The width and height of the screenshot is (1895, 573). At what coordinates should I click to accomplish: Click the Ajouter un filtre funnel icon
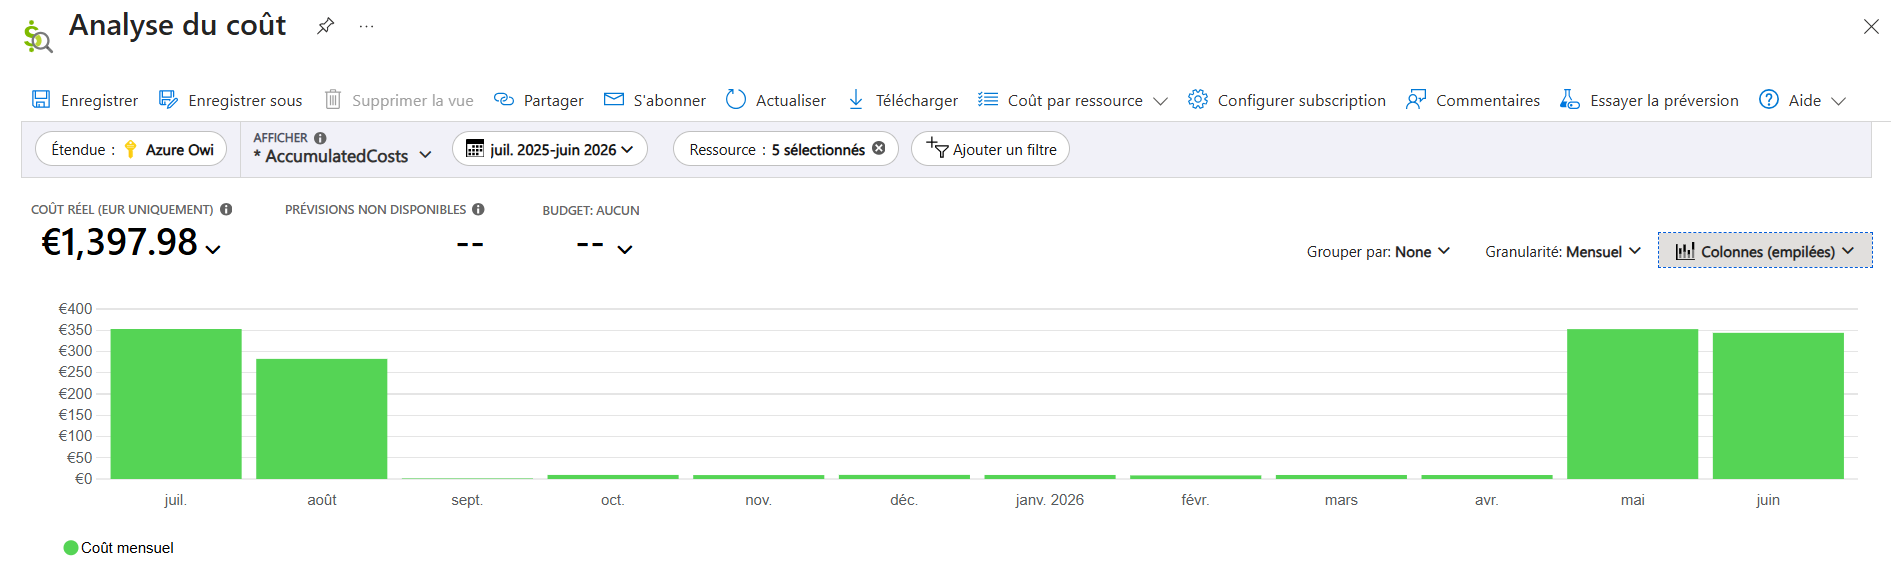[937, 148]
